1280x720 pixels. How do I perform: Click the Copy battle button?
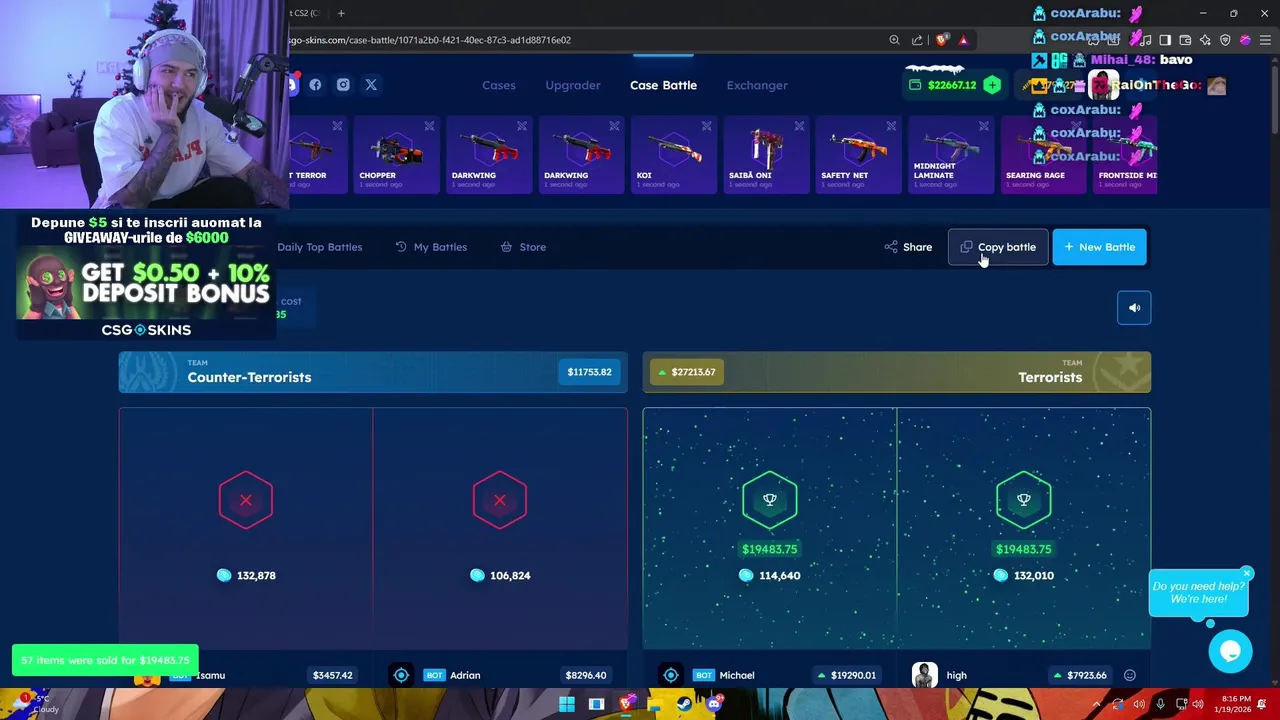[x=998, y=247]
